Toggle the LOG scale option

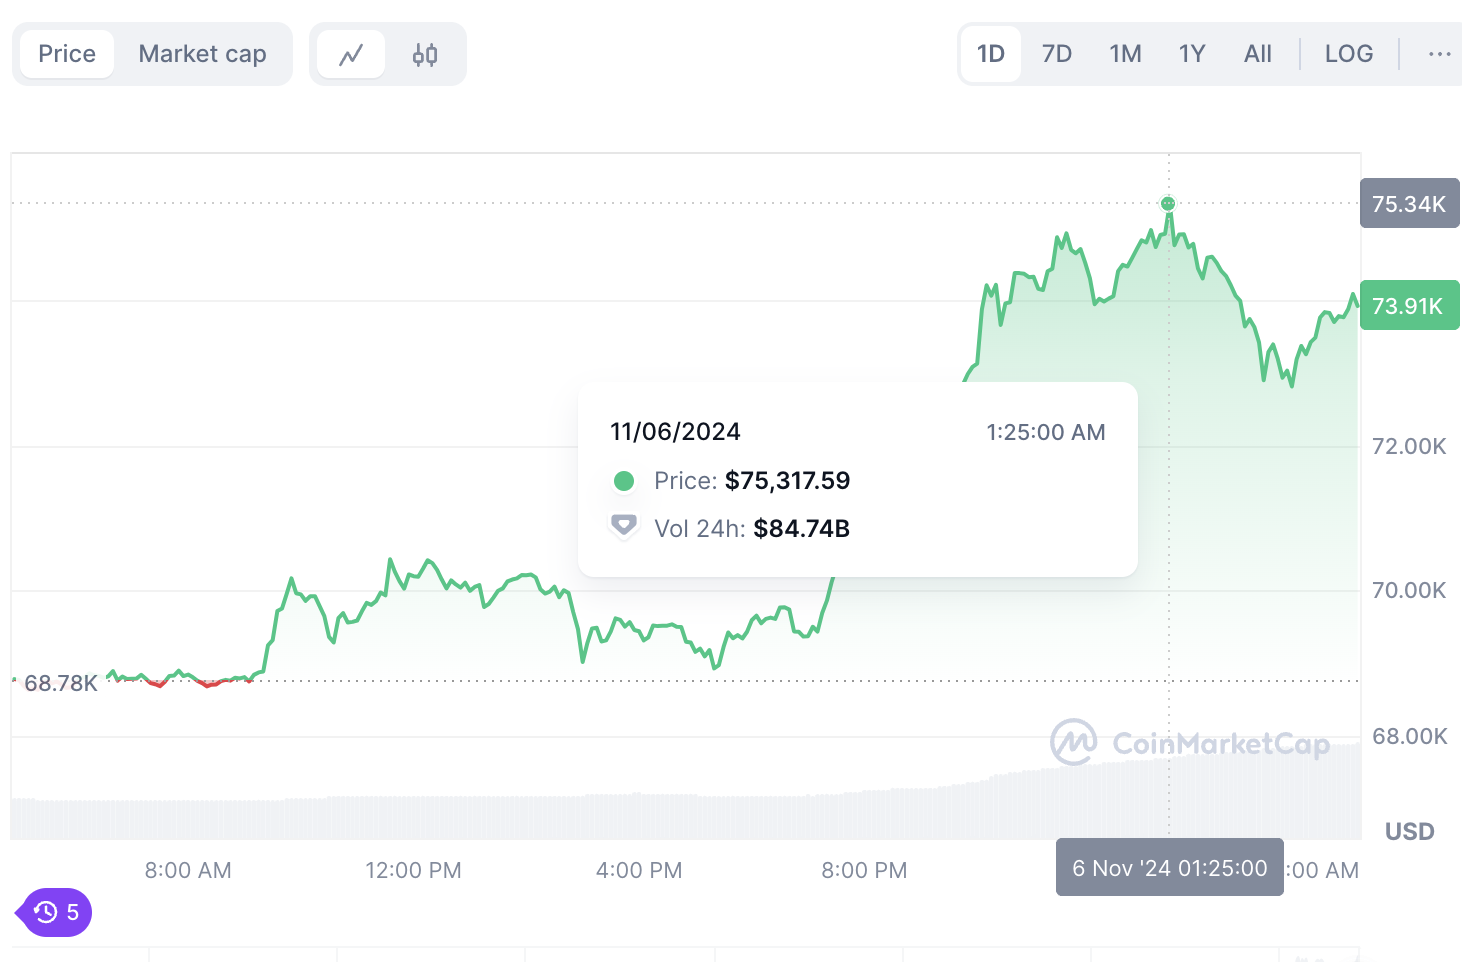(1348, 54)
